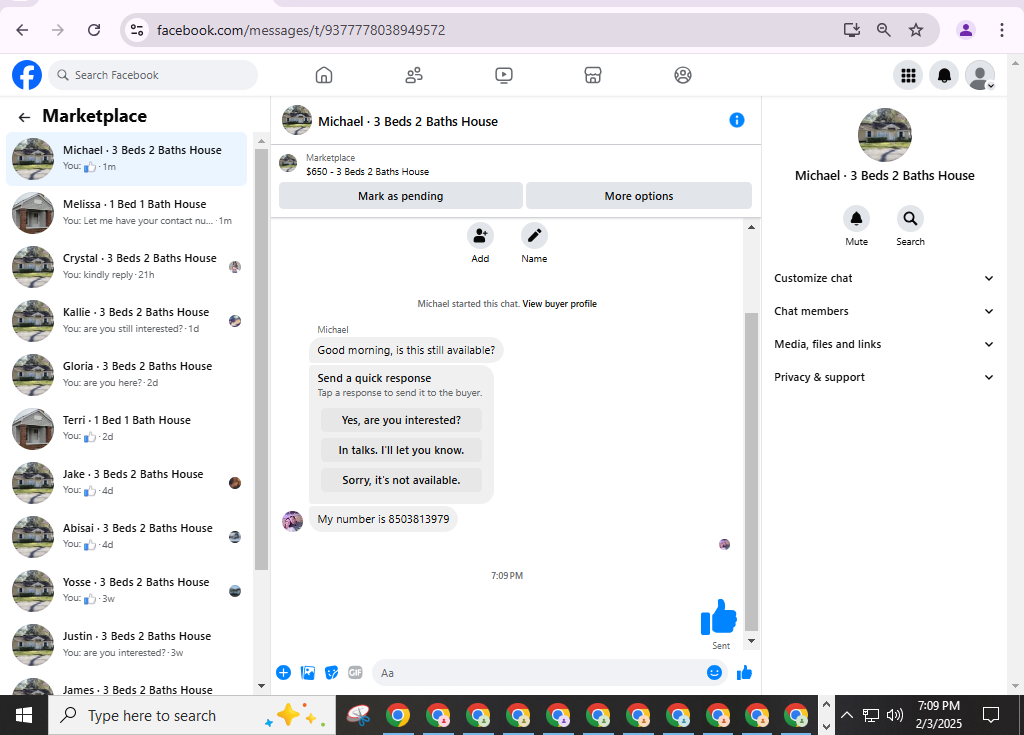Expand Chat members section

click(884, 311)
